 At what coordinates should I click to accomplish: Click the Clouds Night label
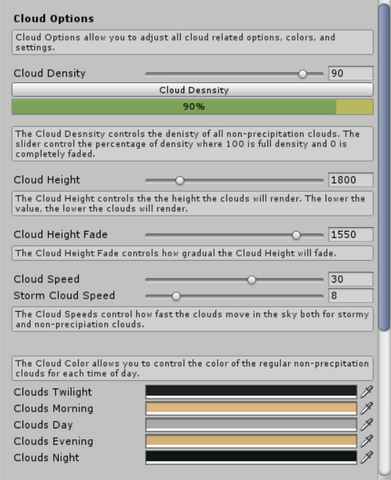click(46, 457)
